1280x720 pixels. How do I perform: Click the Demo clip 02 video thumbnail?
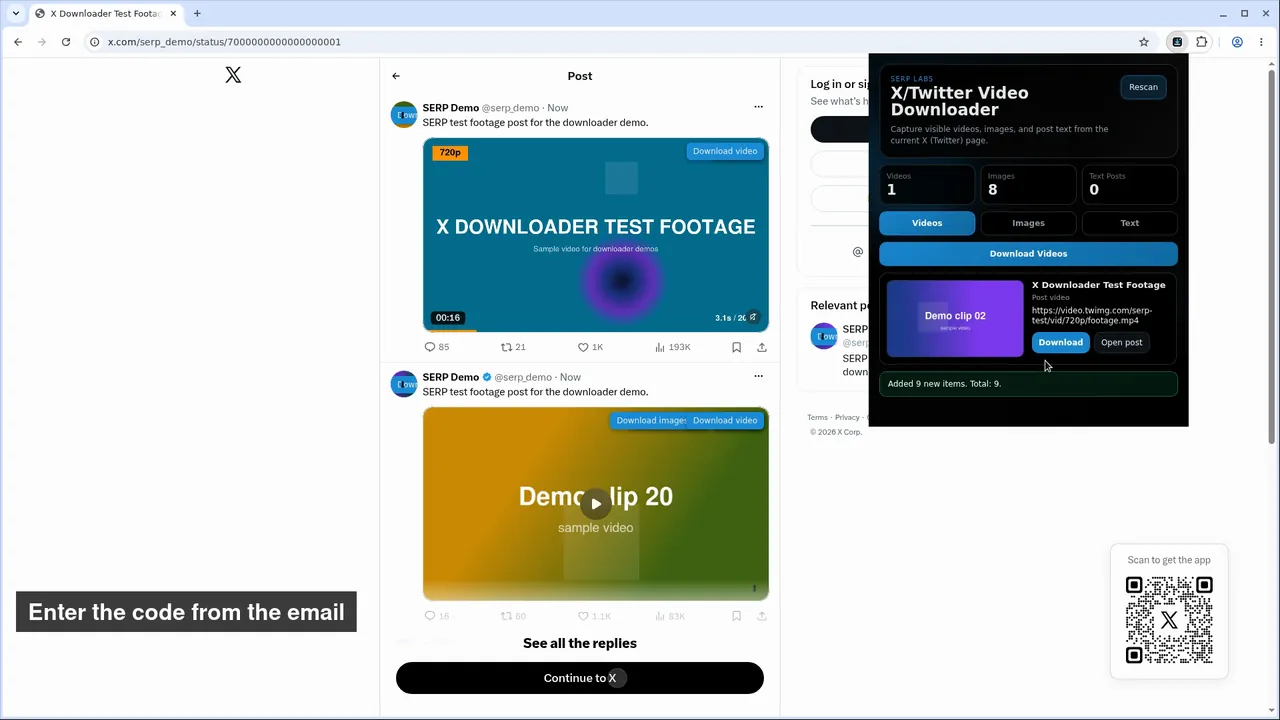(955, 318)
